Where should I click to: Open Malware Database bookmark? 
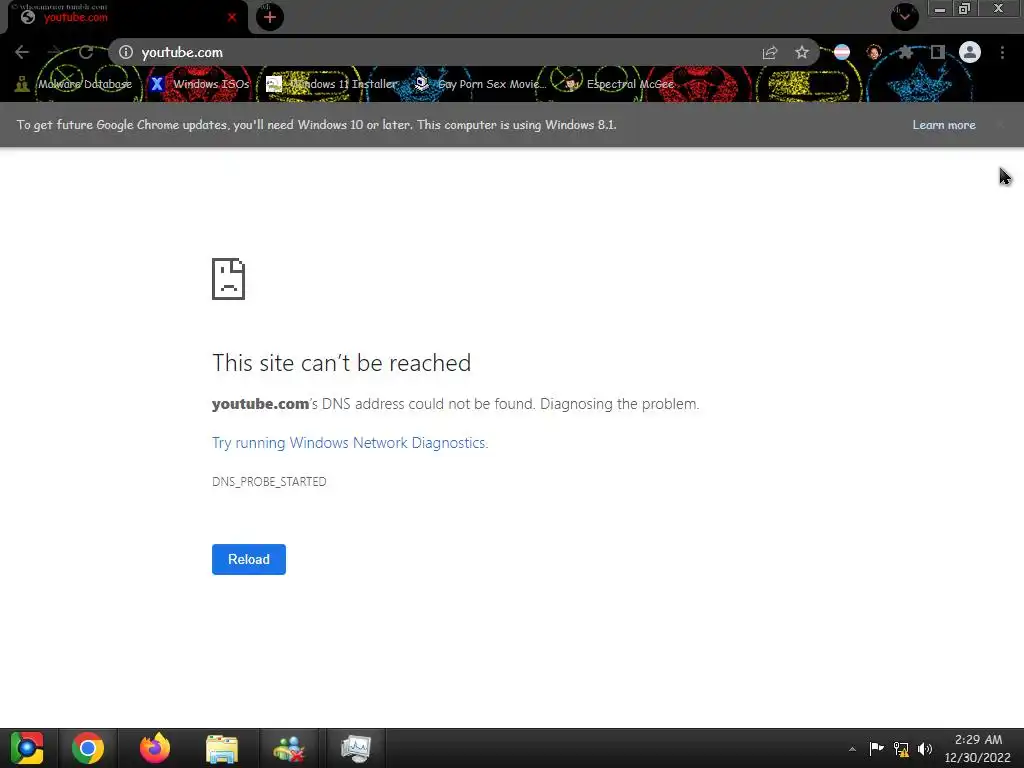(74, 84)
